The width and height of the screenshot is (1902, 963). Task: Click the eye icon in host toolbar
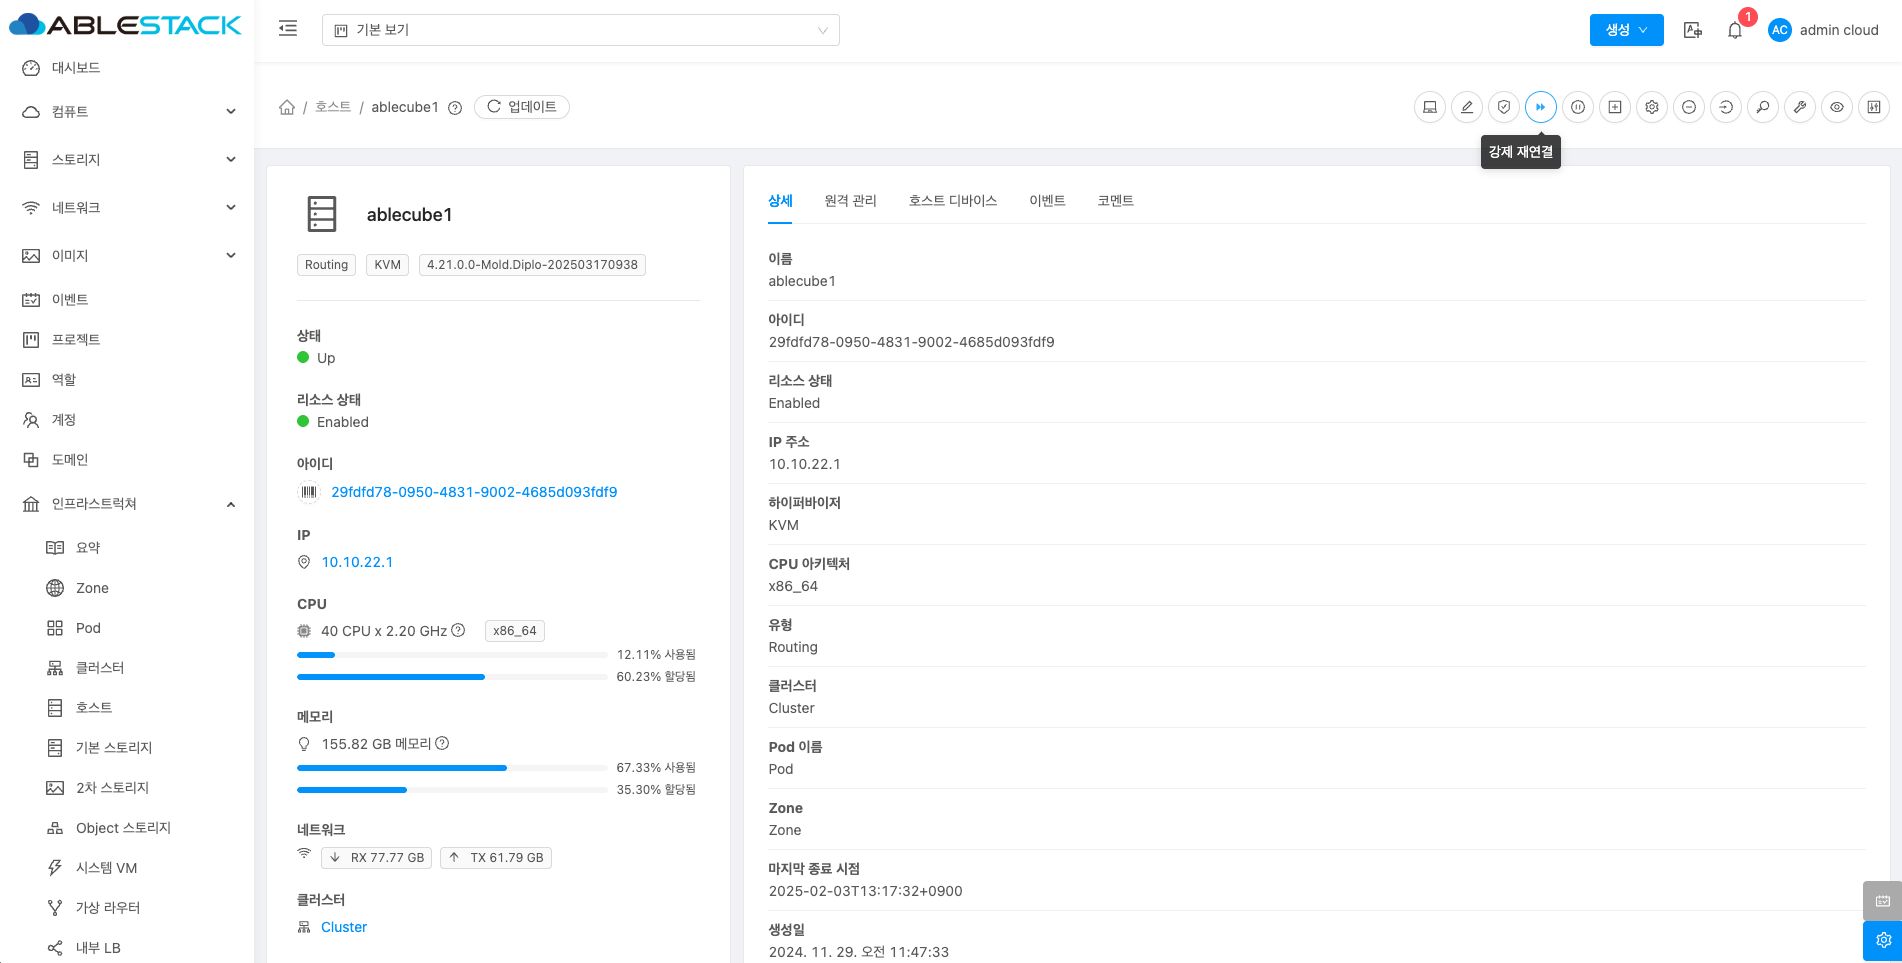coord(1836,107)
